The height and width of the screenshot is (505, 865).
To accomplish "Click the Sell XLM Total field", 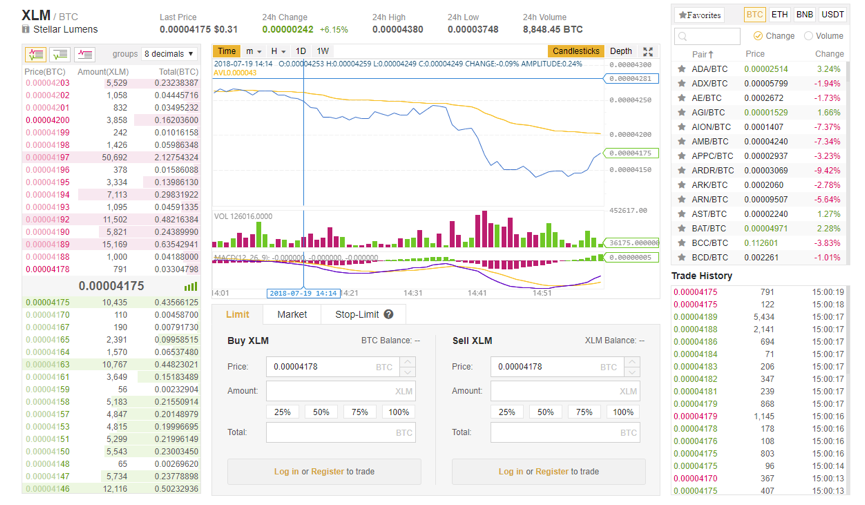I will tap(565, 433).
